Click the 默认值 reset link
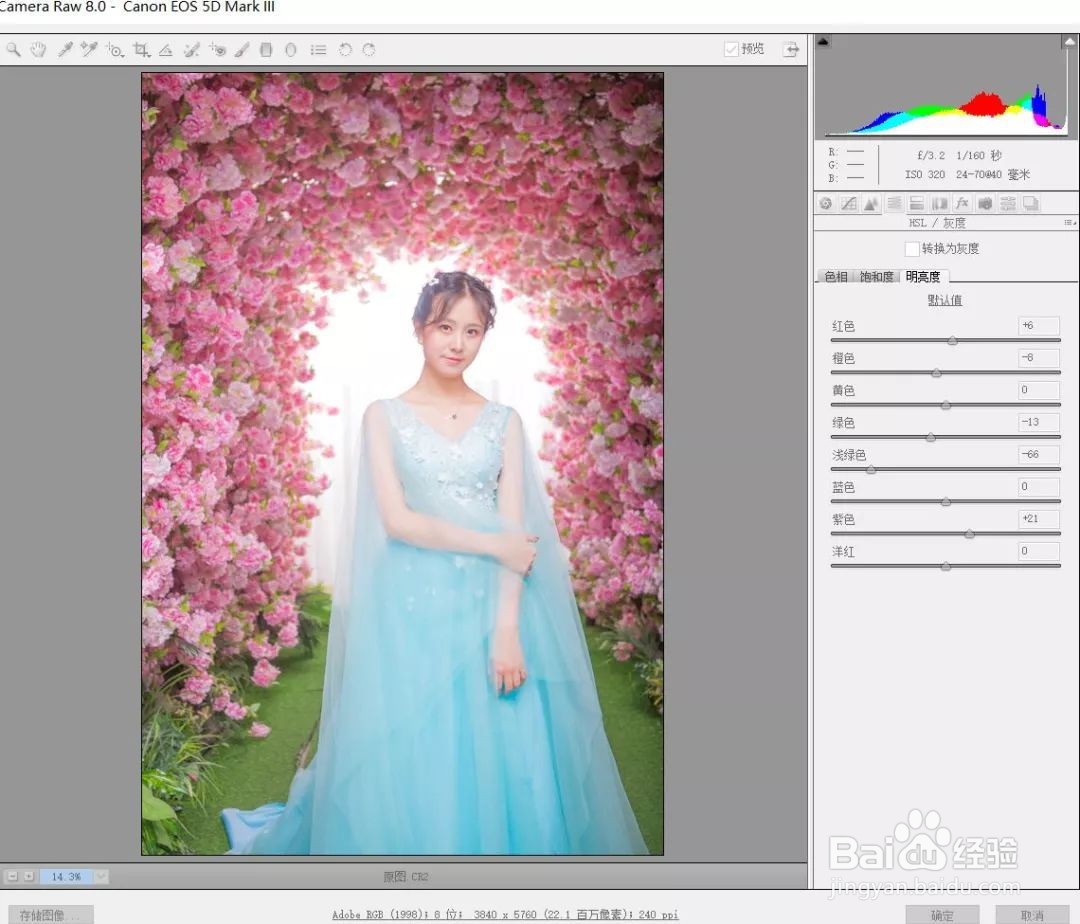This screenshot has height=924, width=1080. 944,300
